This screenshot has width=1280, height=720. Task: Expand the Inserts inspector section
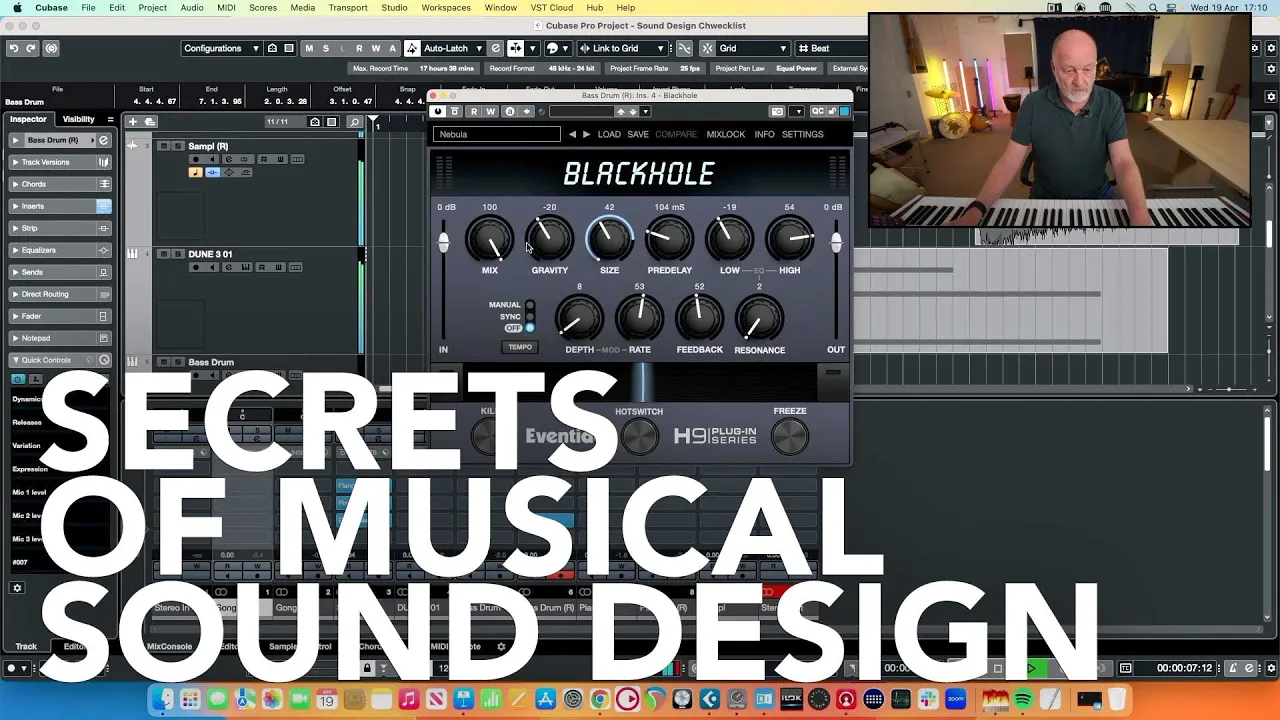click(x=16, y=206)
